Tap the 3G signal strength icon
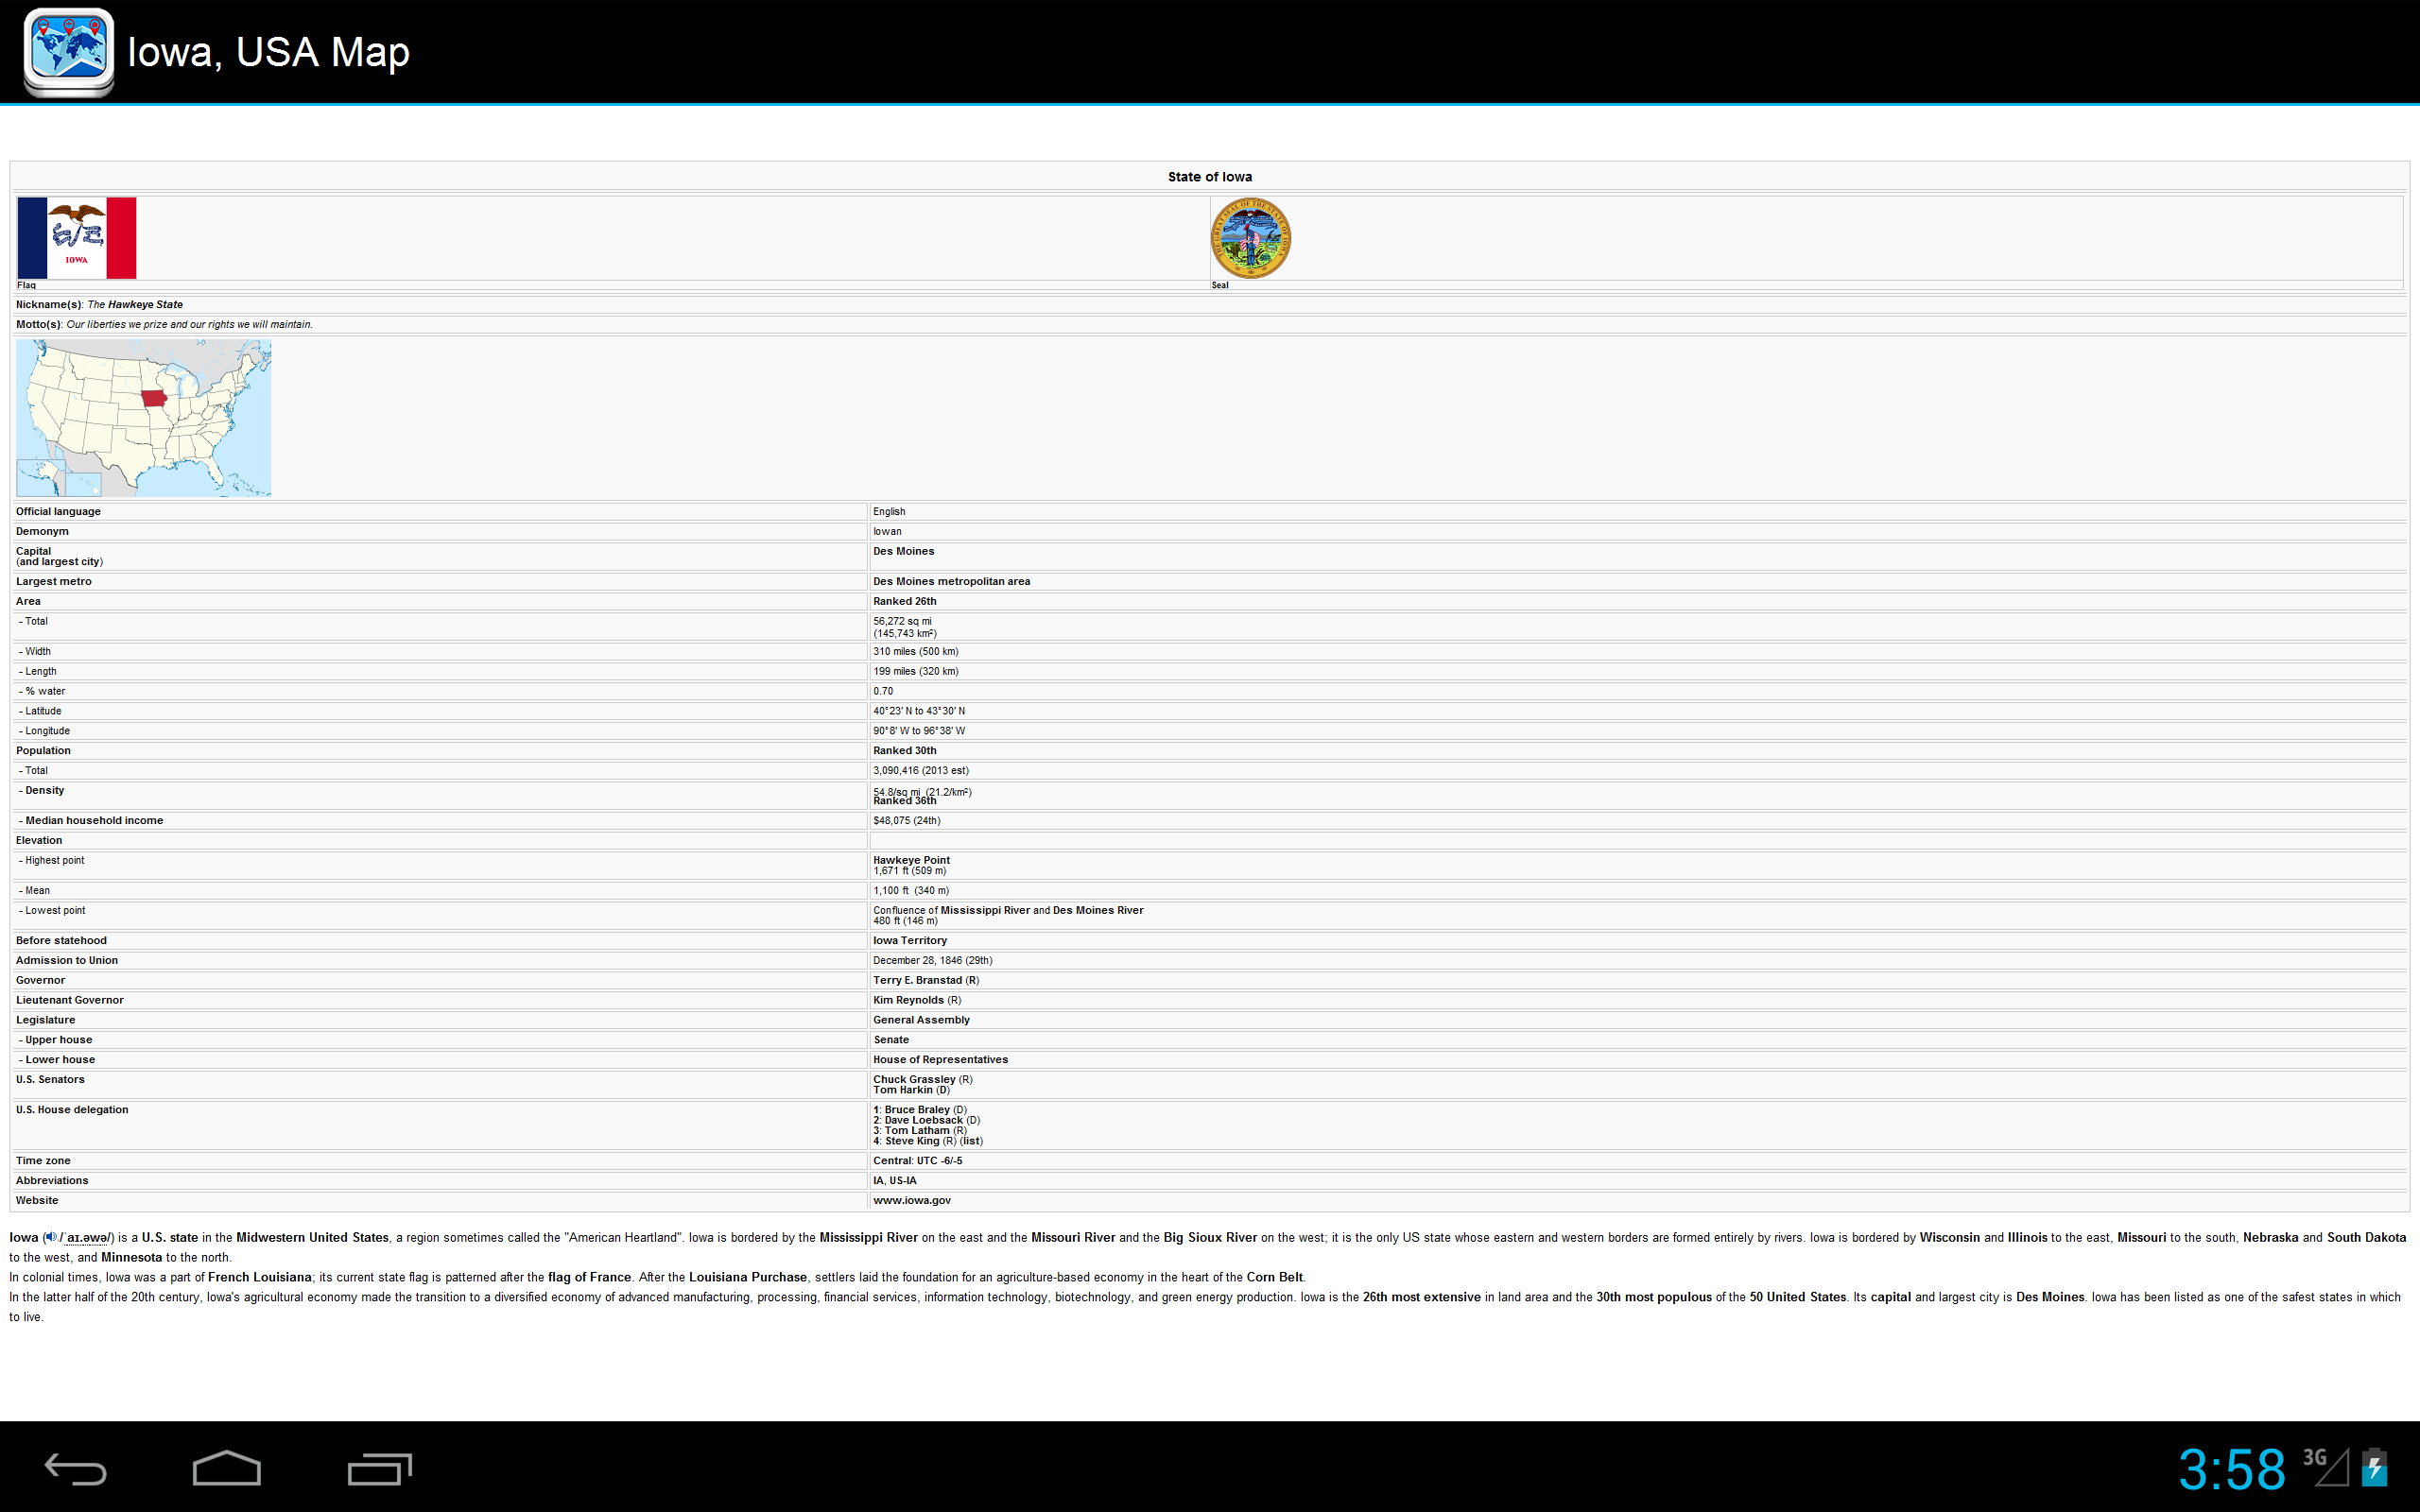Image resolution: width=2420 pixels, height=1512 pixels. point(2325,1466)
